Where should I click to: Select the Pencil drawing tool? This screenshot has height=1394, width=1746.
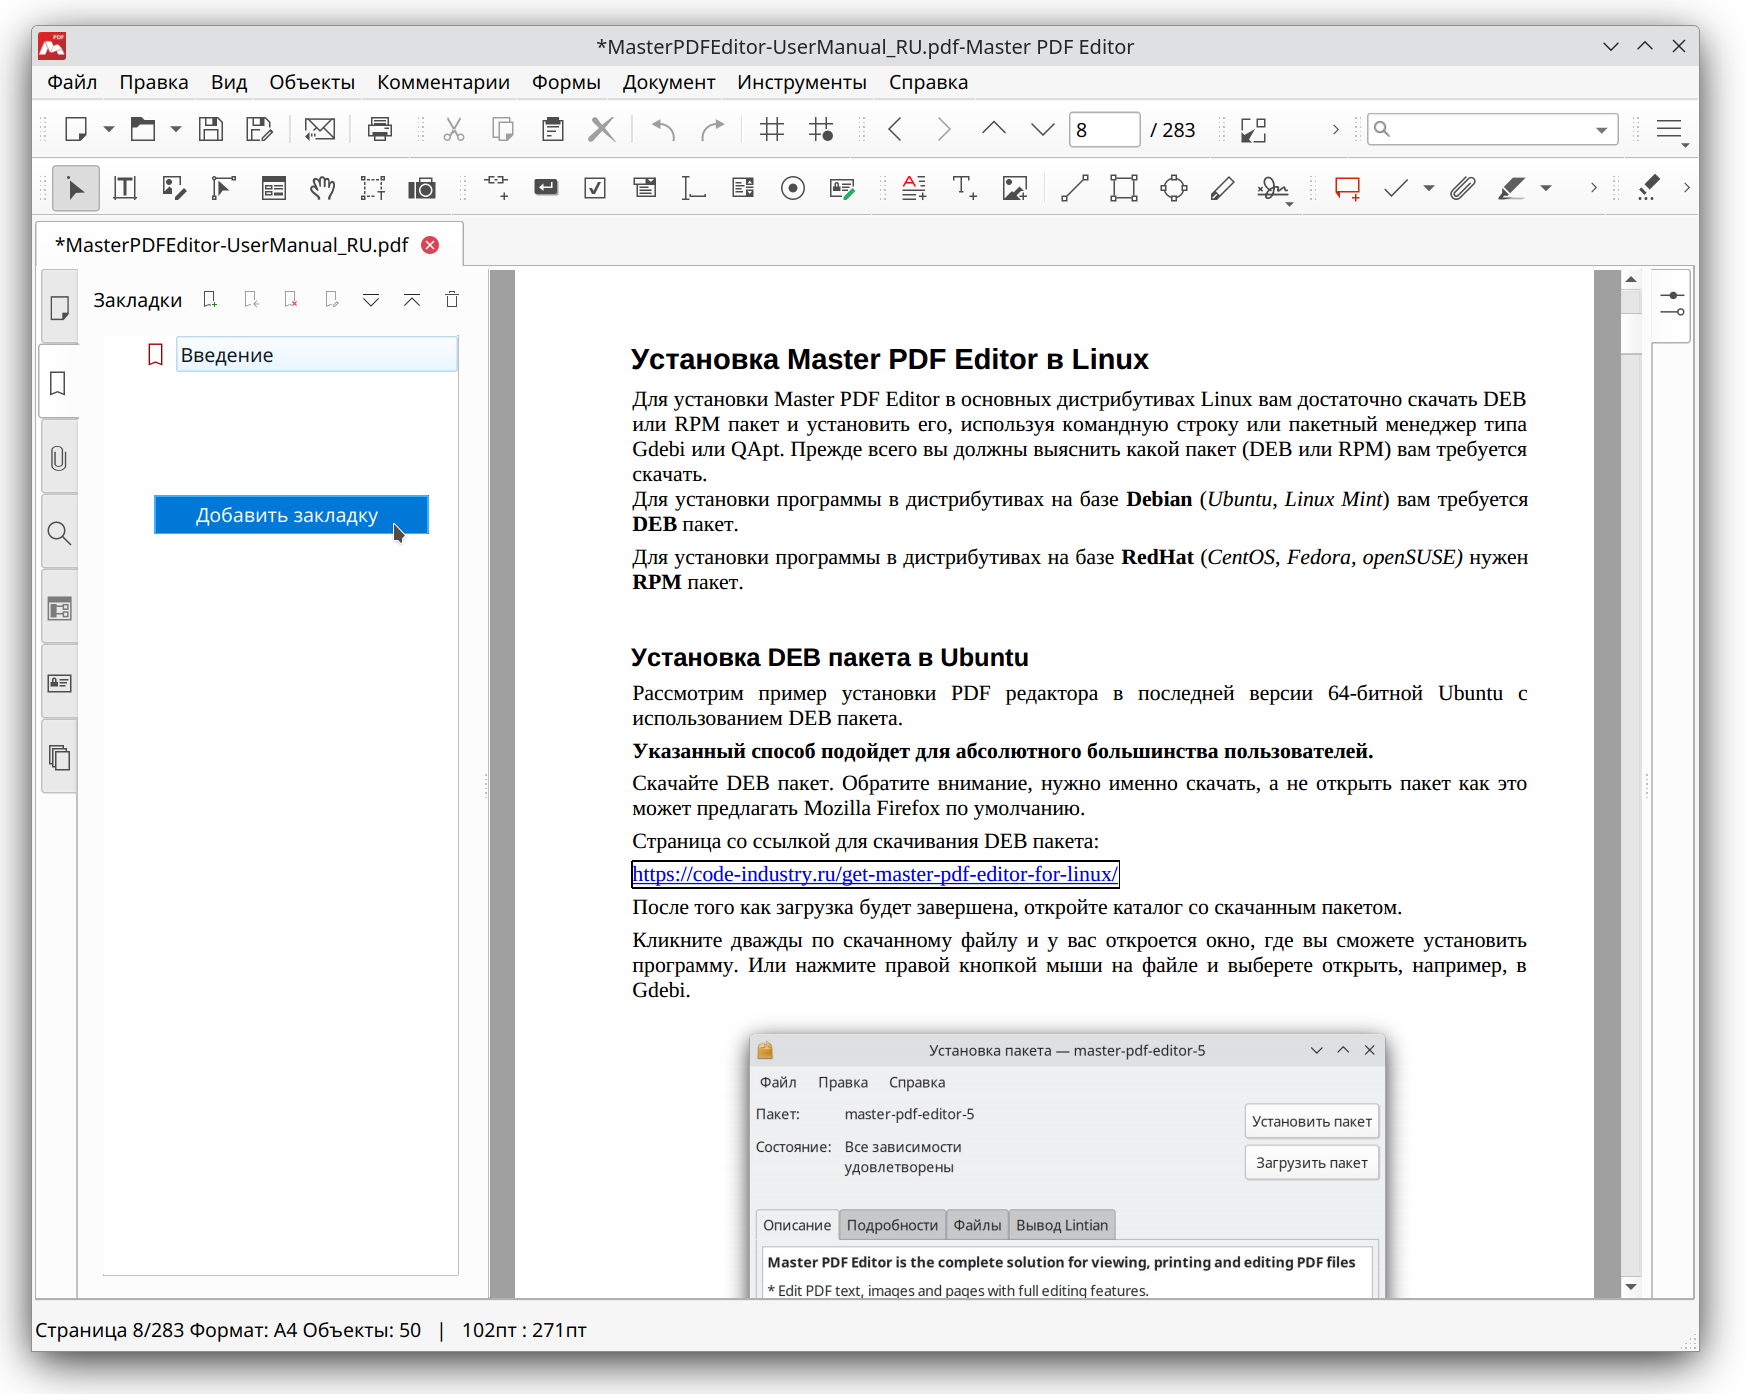coord(1222,188)
